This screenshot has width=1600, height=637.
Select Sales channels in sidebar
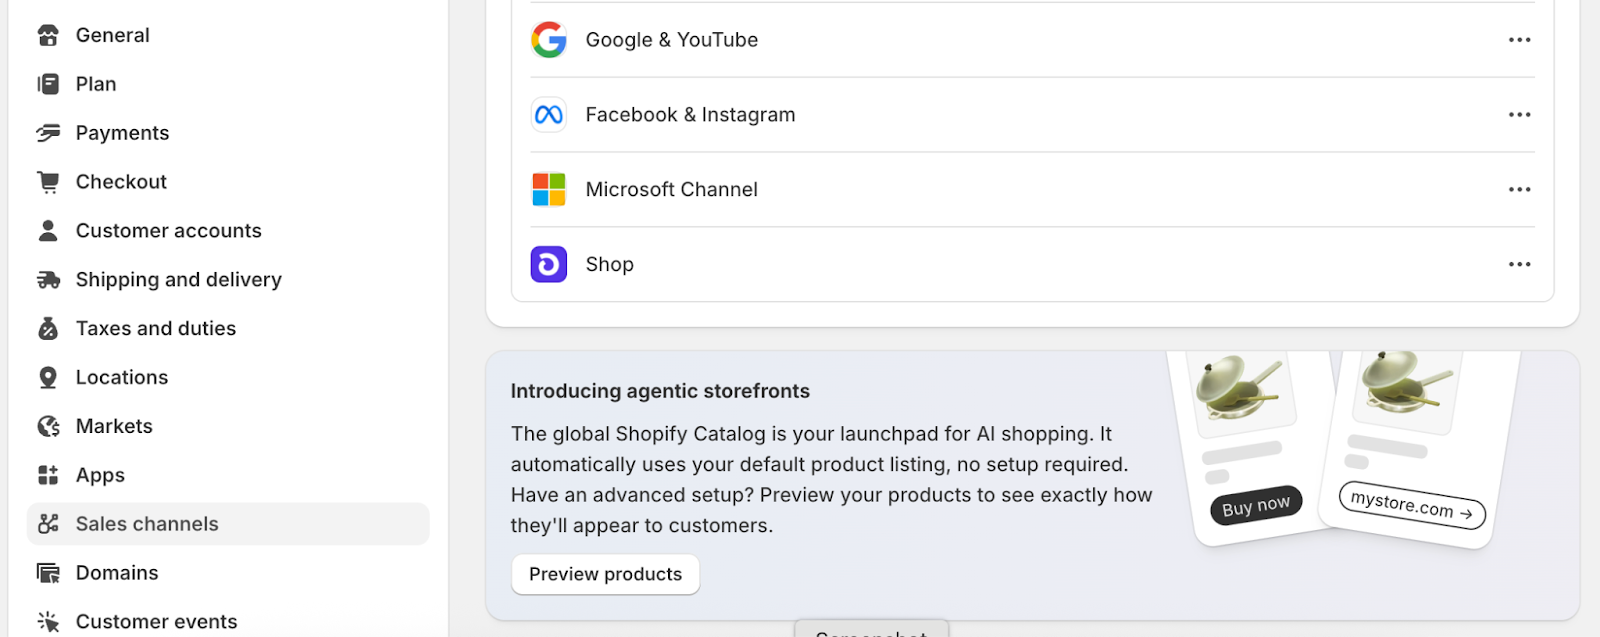228,524
